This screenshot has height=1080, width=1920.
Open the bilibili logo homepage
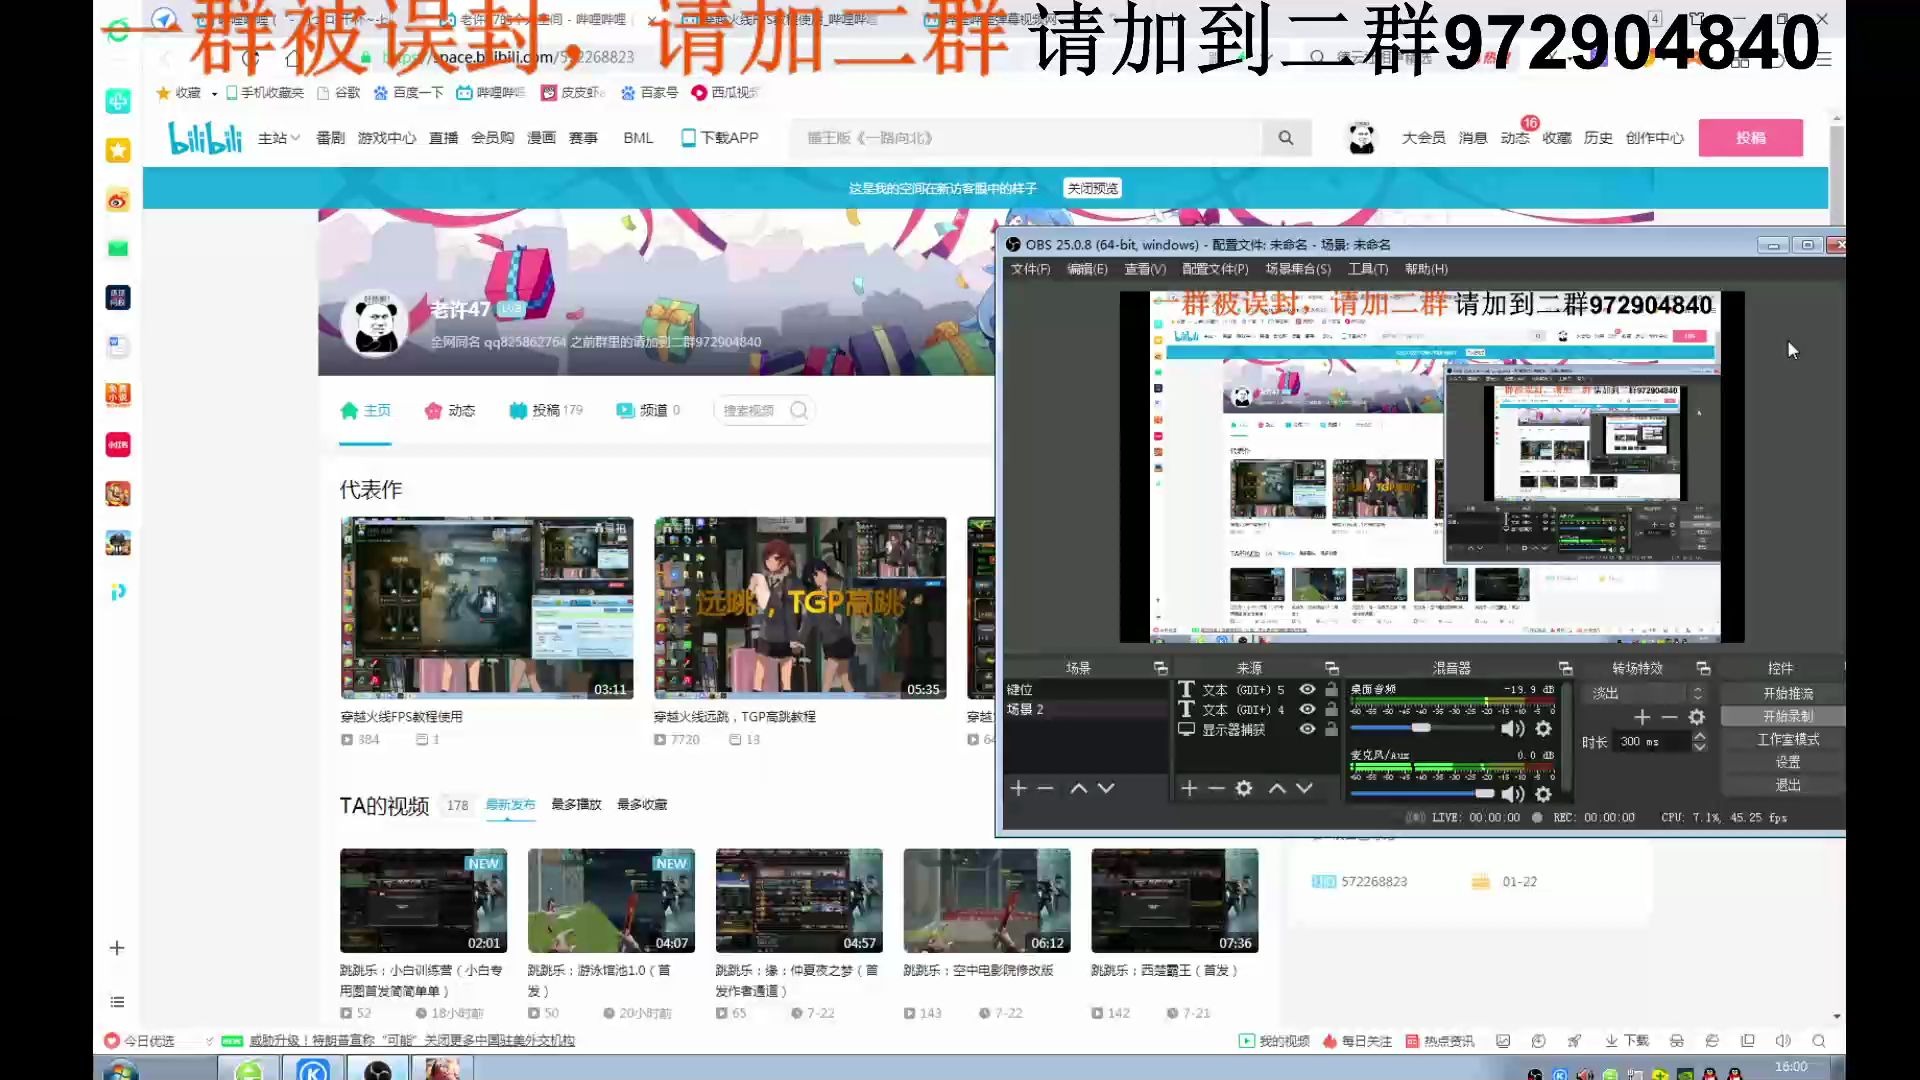pos(205,138)
